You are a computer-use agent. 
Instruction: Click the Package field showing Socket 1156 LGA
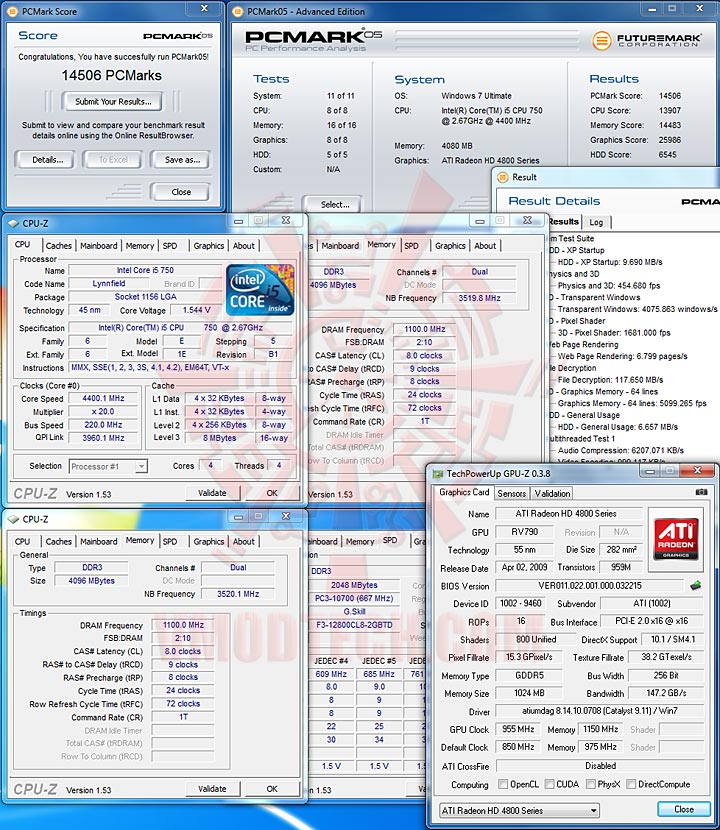pos(146,296)
